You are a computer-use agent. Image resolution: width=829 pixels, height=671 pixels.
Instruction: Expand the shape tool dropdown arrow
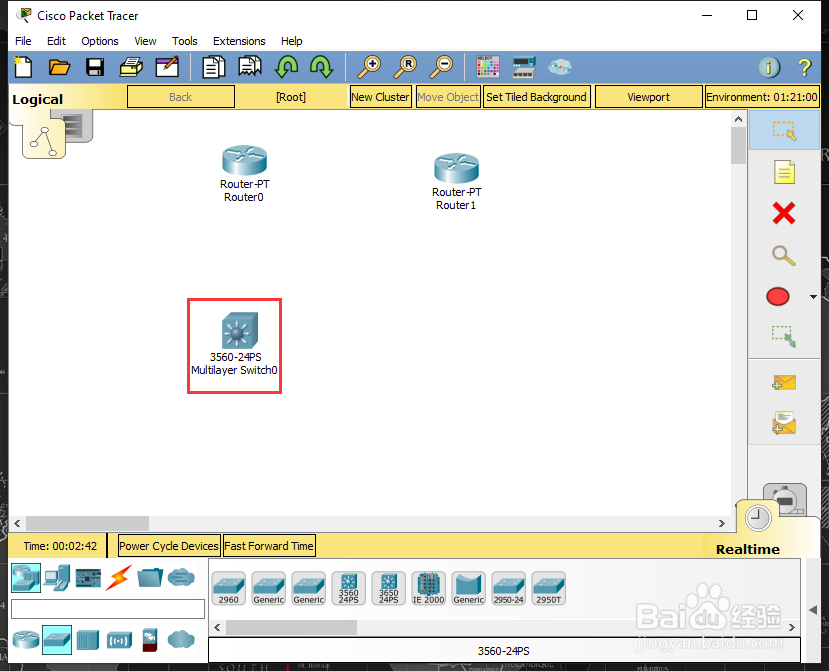[813, 297]
